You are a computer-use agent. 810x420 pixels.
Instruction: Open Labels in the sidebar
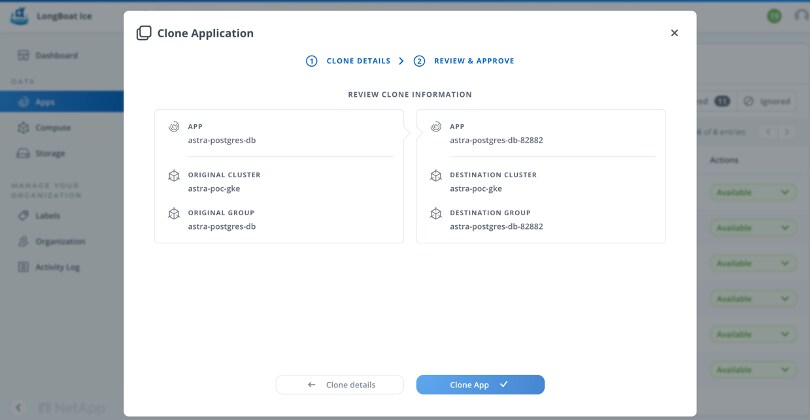(48, 215)
